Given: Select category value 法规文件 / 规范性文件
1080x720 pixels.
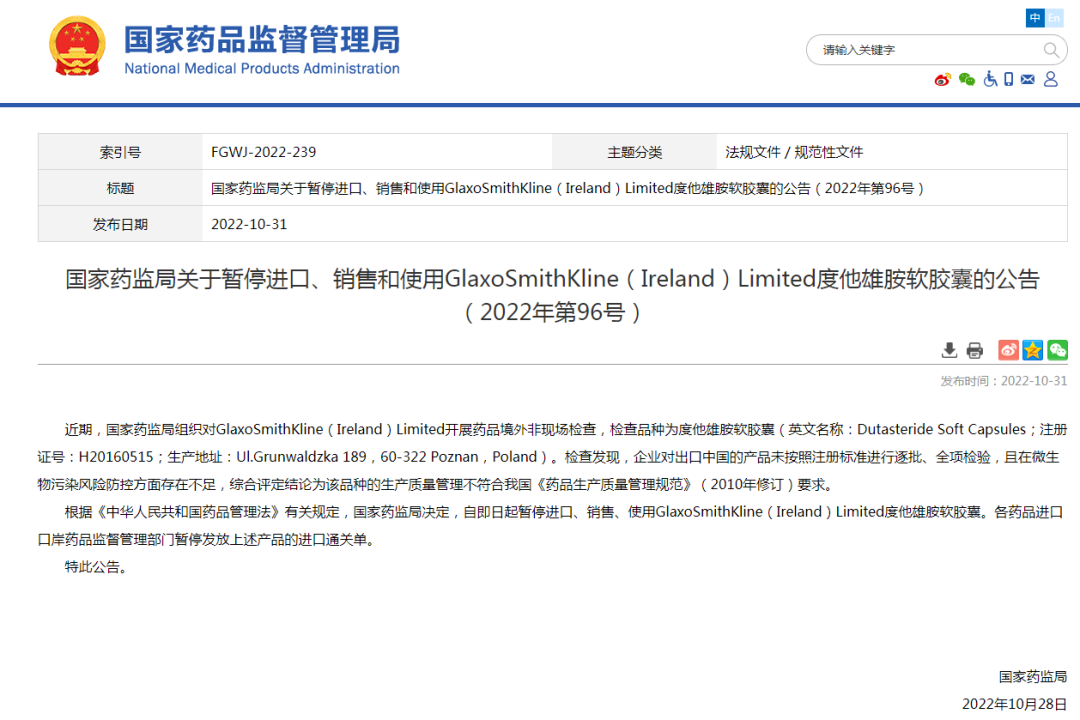Looking at the screenshot, I should click(793, 152).
